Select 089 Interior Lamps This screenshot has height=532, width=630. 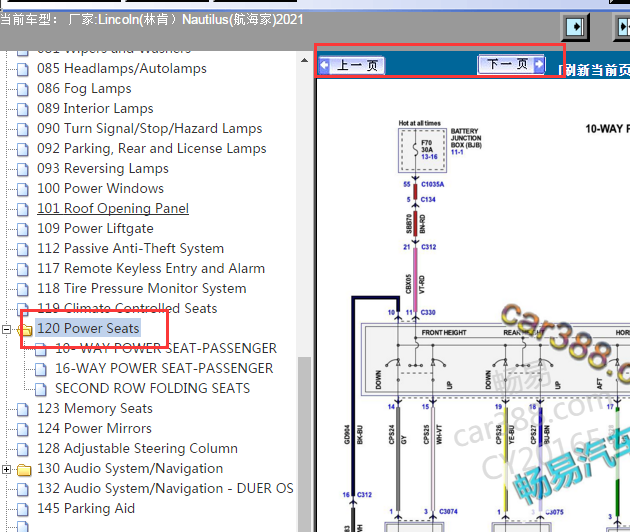click(95, 108)
